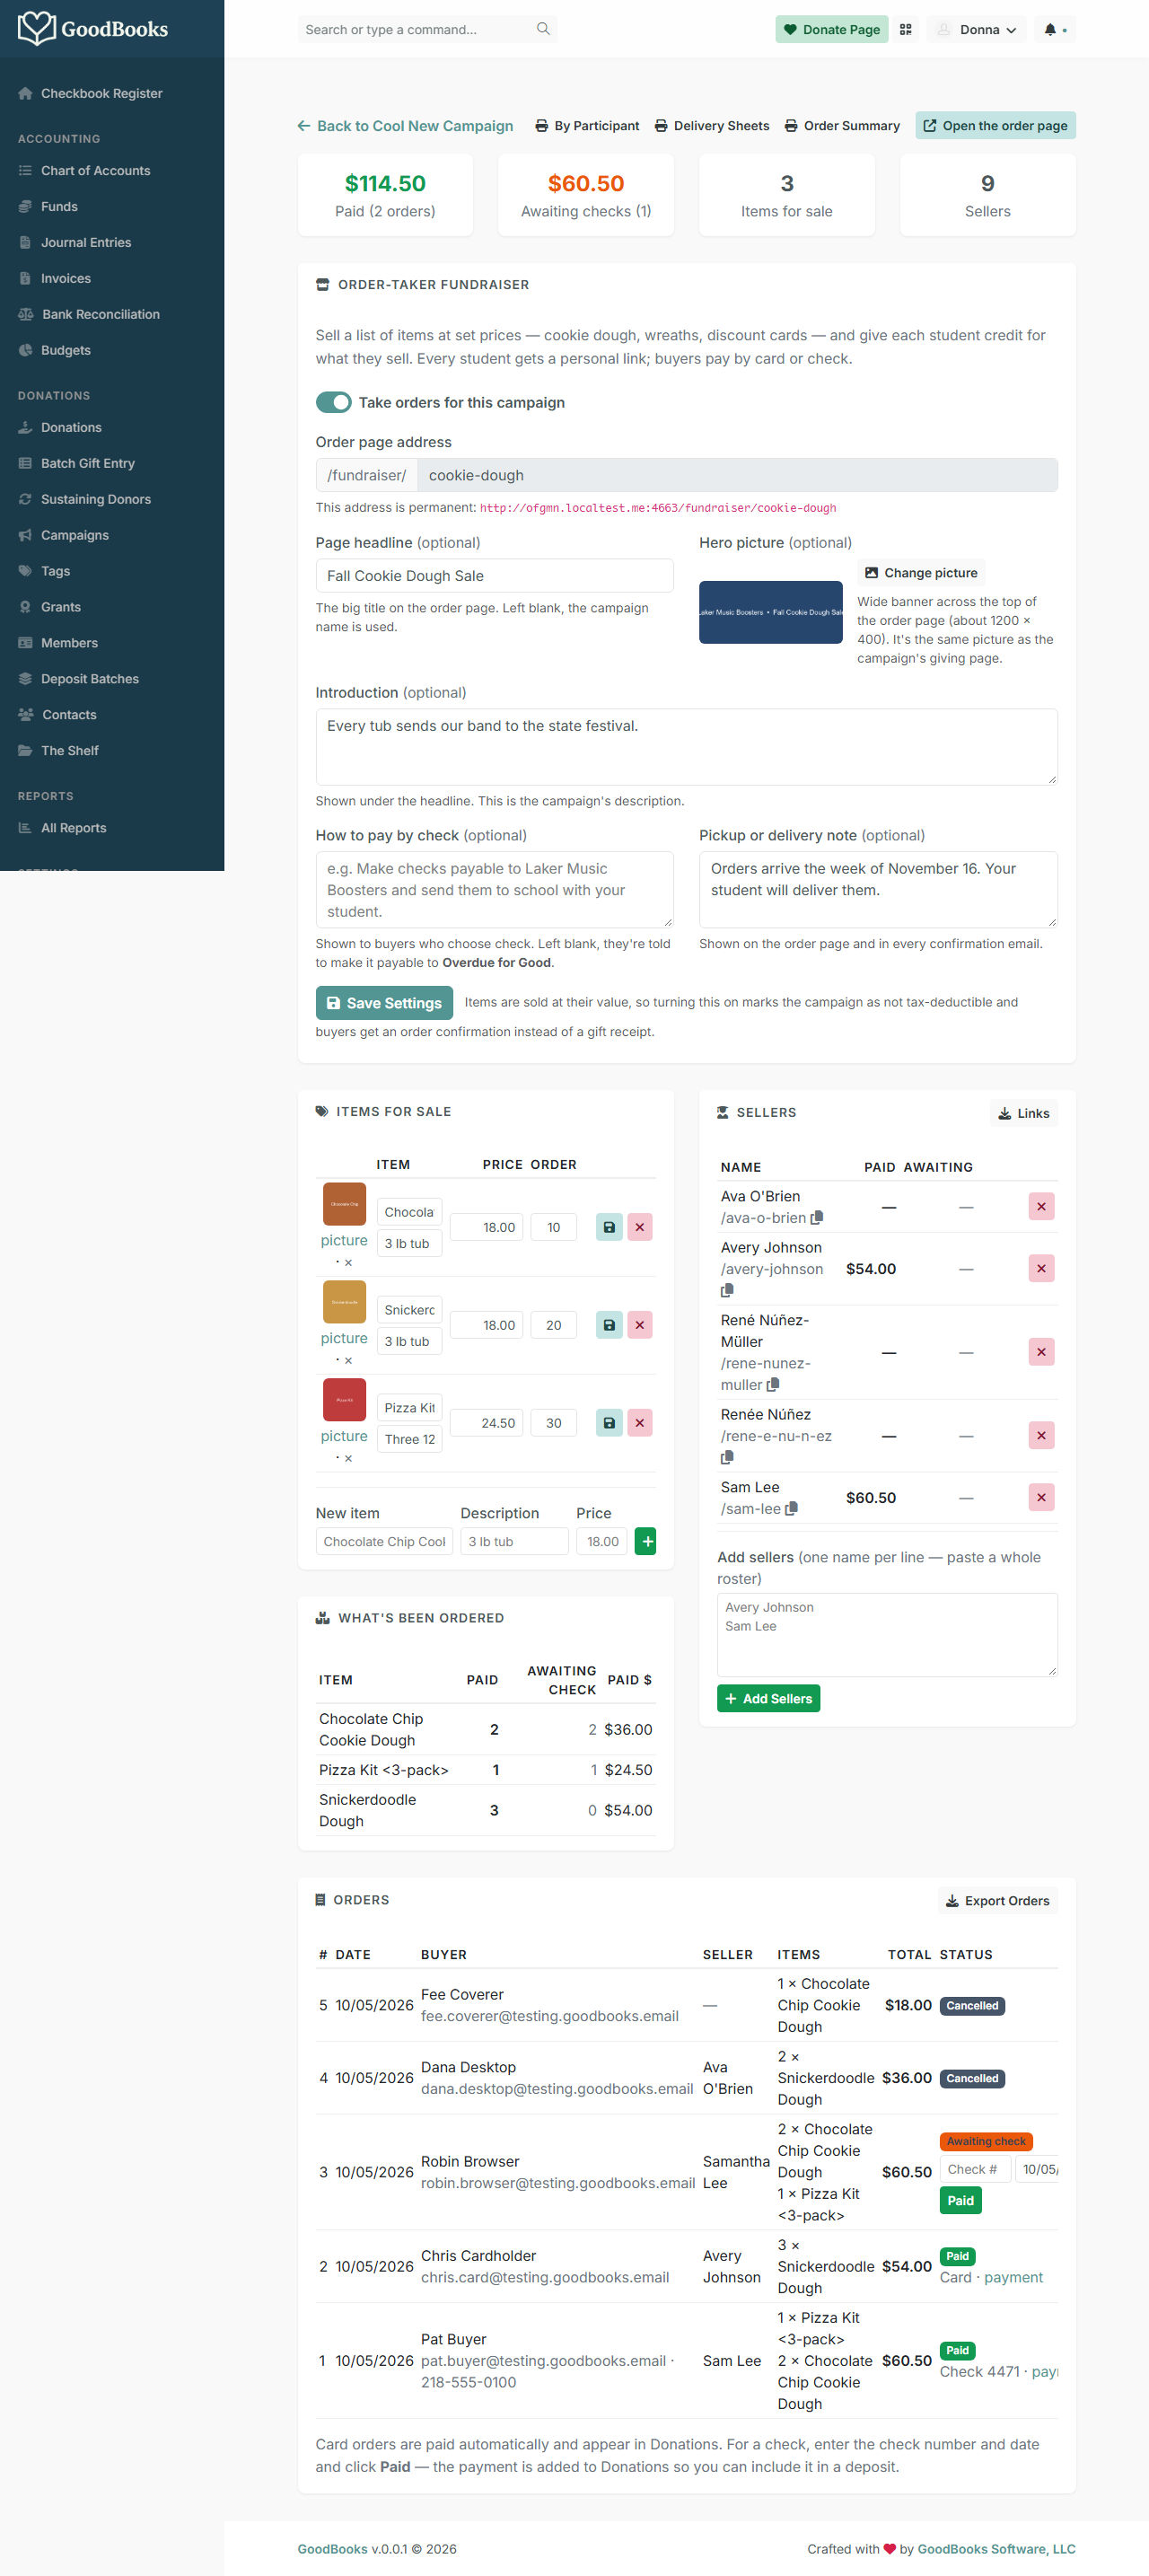Viewport: 1149px width, 2576px height.
Task: Open the Batch Gift Entry page
Action: [x=87, y=463]
